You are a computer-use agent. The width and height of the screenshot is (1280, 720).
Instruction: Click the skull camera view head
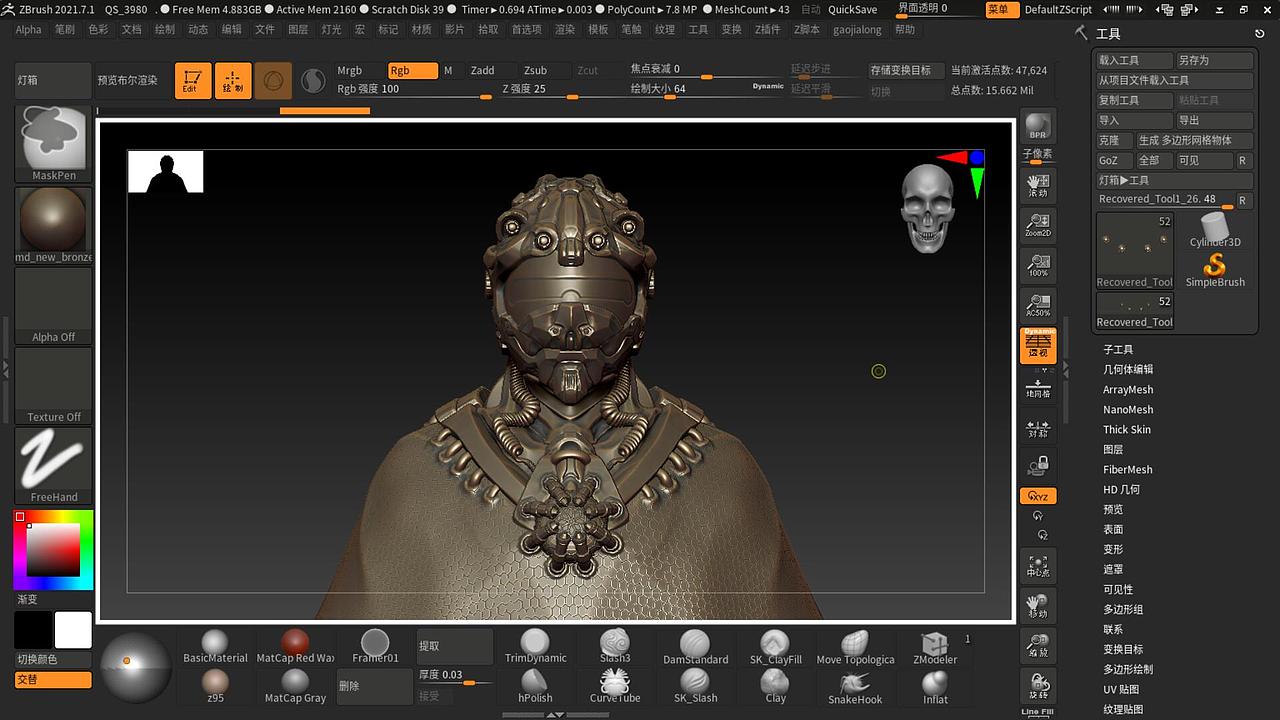927,208
